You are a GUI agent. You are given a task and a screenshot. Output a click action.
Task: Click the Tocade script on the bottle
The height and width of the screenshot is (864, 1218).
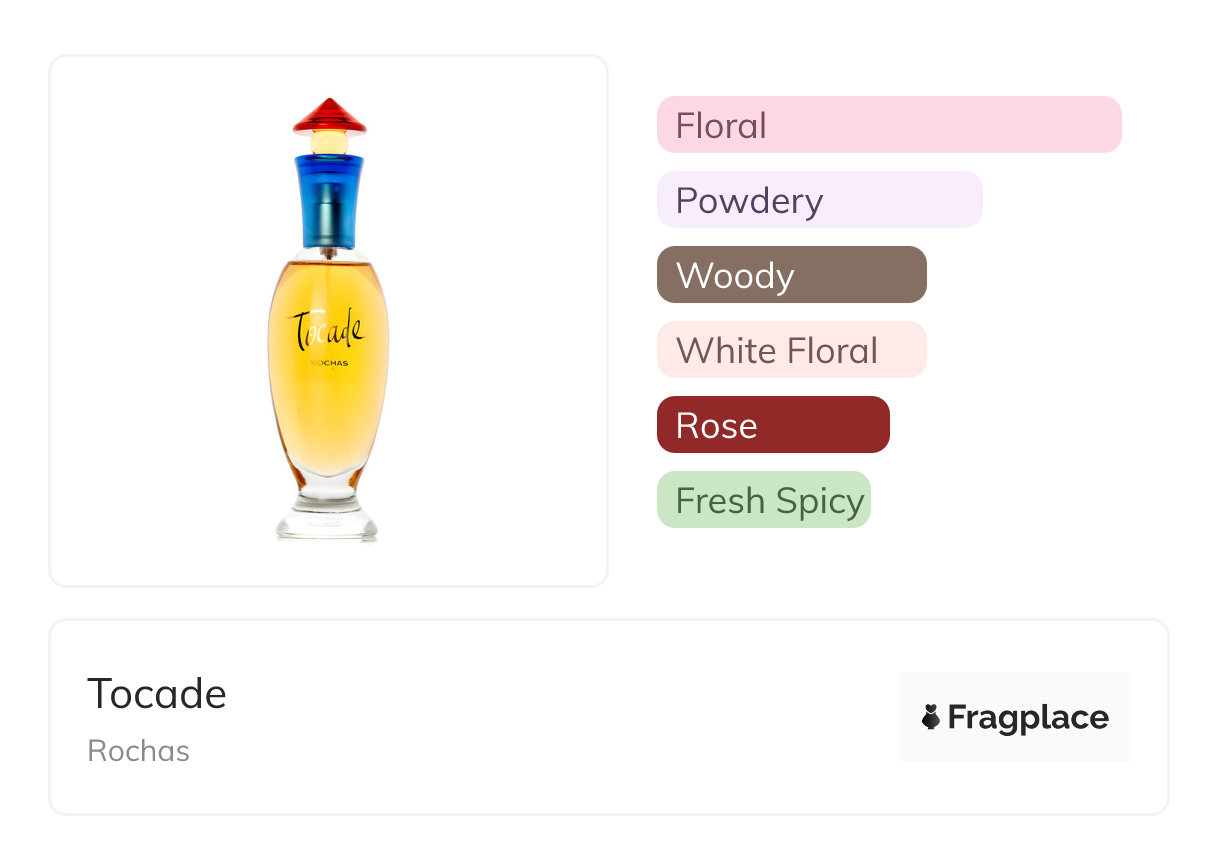tap(326, 329)
